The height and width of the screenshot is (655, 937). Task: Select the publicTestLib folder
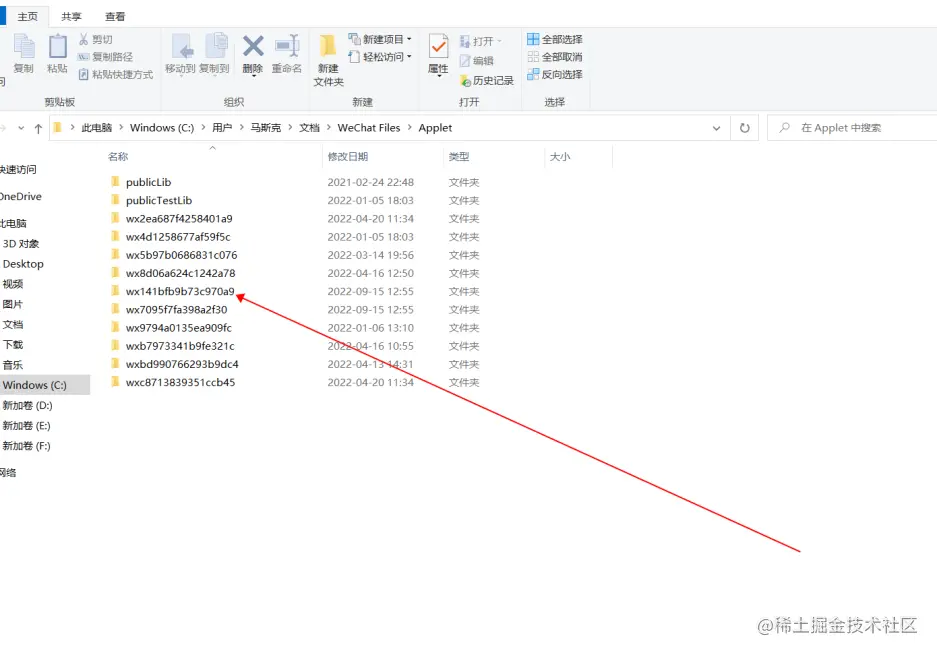[x=158, y=200]
